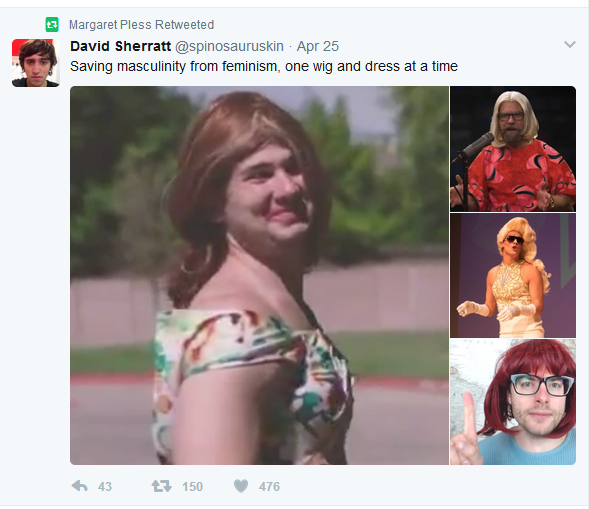Retweet using the retweet arrows icon
Viewport: 589px width, 509px height.
pyautogui.click(x=162, y=486)
